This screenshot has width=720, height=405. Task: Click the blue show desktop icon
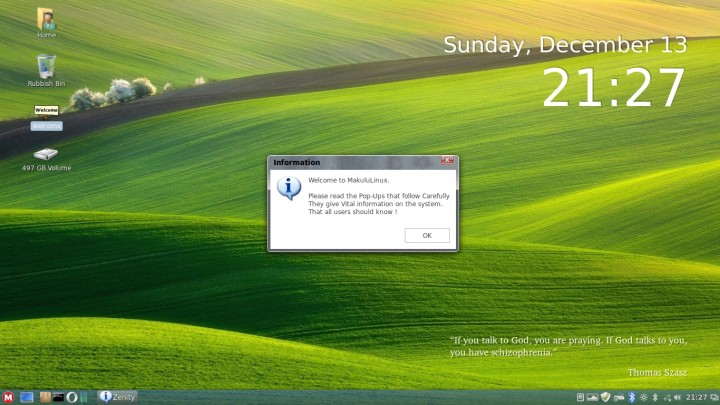(x=27, y=397)
